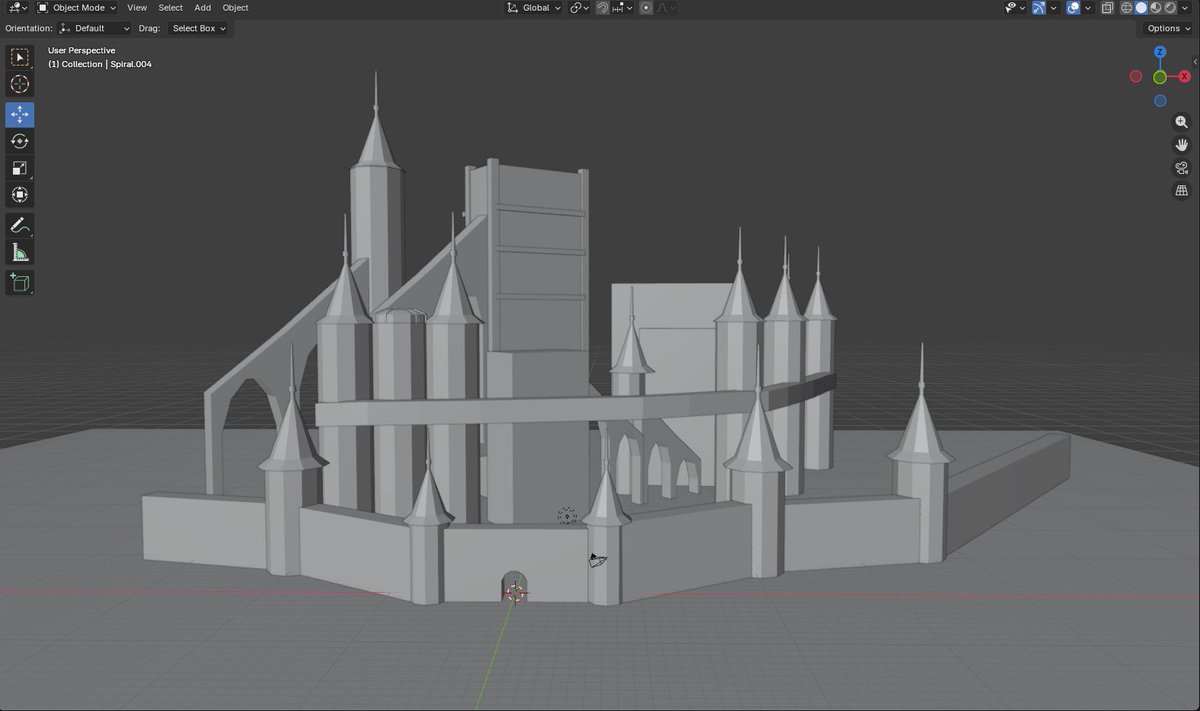Image resolution: width=1200 pixels, height=711 pixels.
Task: Open the snapping options dropdown
Action: (x=621, y=8)
